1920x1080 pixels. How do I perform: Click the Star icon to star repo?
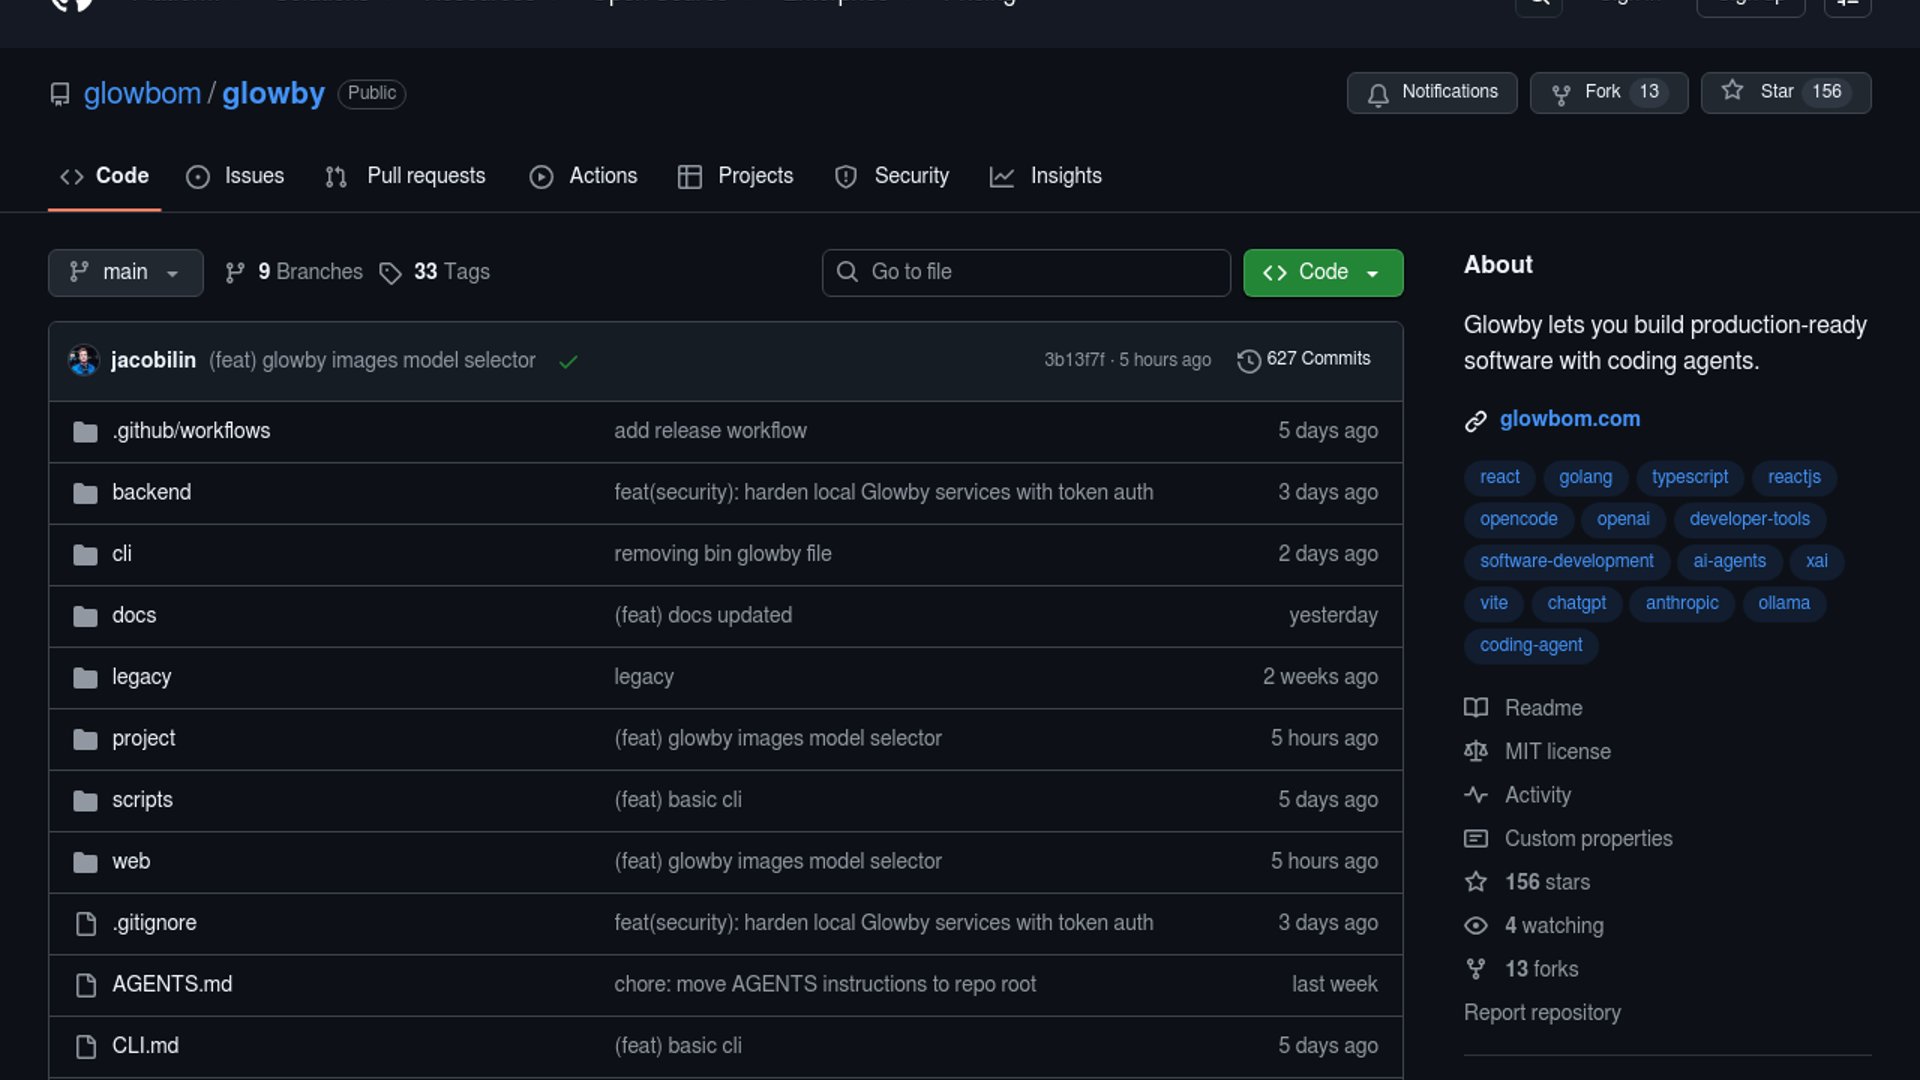(x=1732, y=91)
